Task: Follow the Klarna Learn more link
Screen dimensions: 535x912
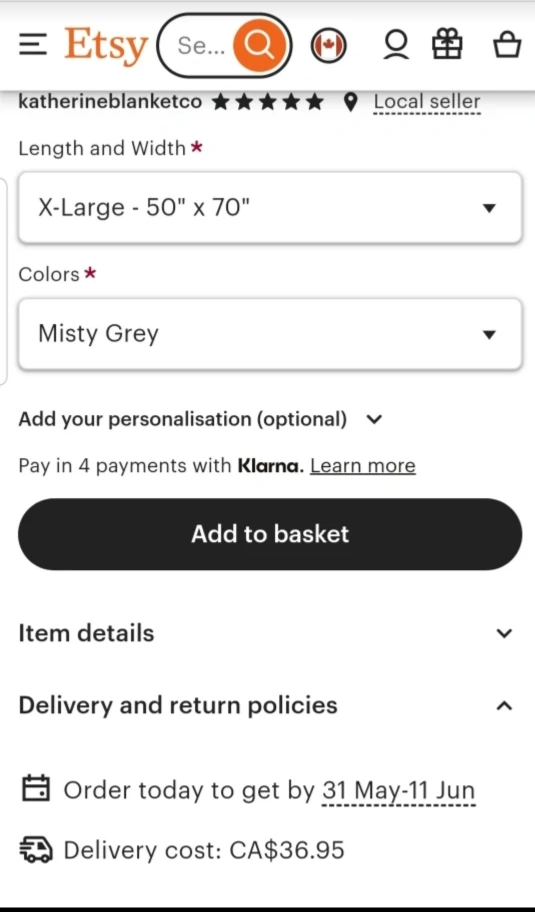Action: pos(363,466)
